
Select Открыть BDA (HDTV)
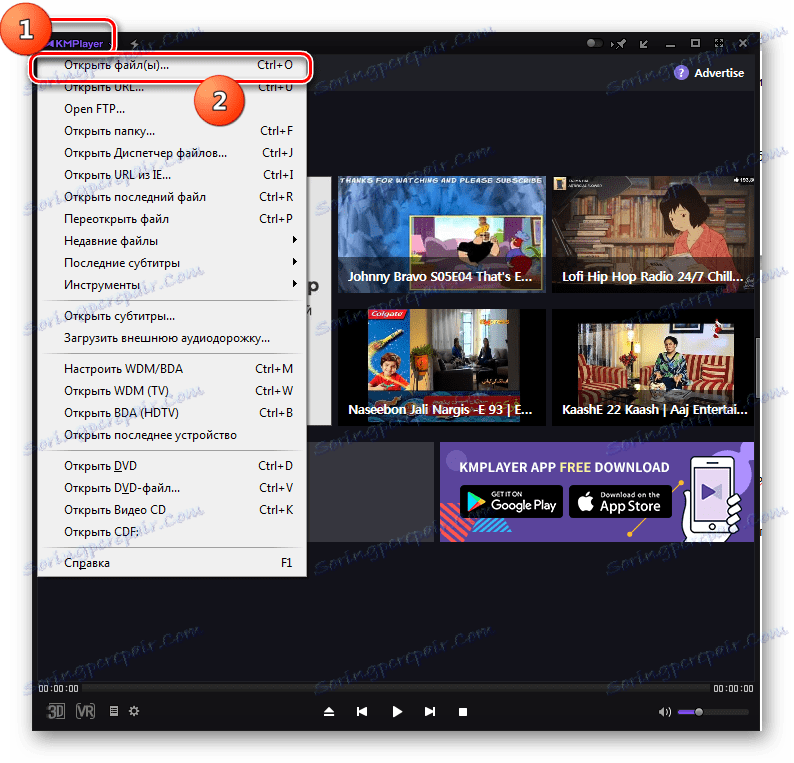pos(172,413)
